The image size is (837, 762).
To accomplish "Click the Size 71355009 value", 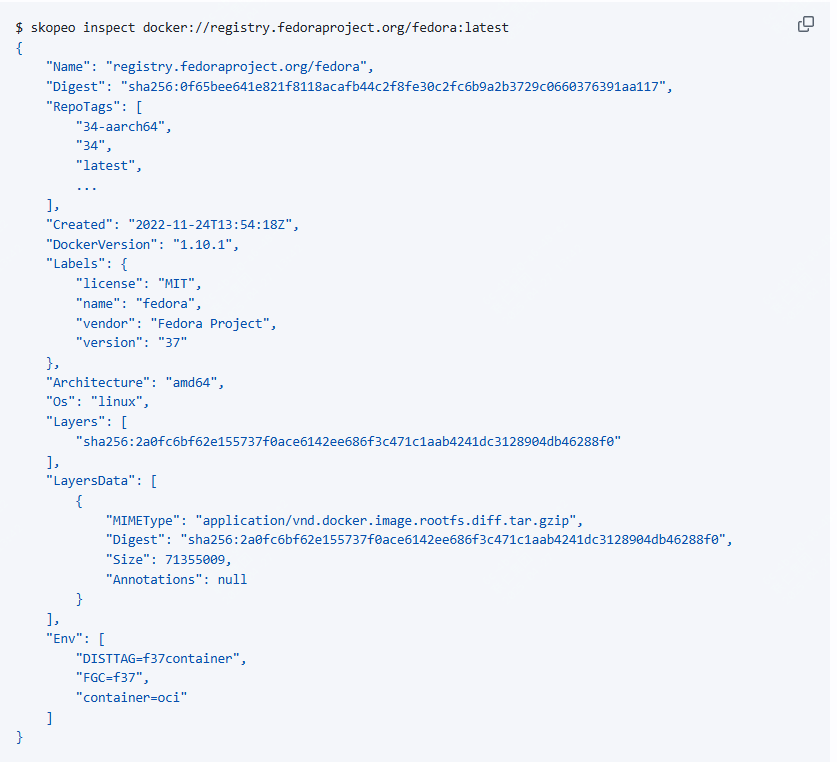I will coord(196,559).
